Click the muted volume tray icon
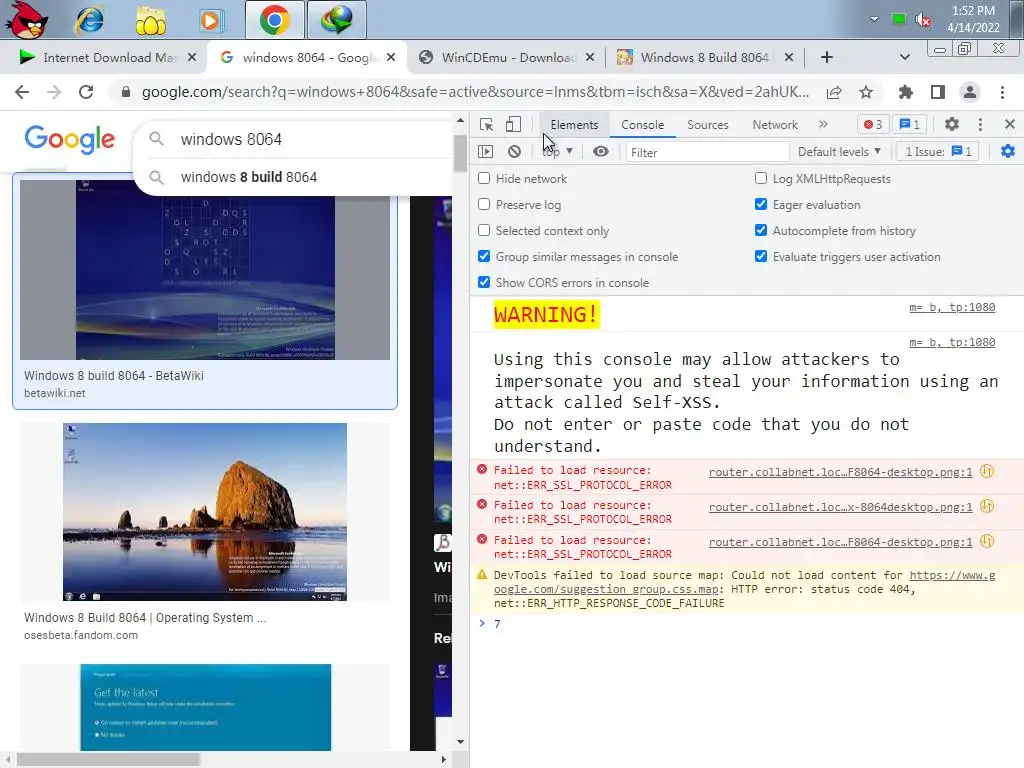Viewport: 1024px width, 768px height. tap(923, 20)
